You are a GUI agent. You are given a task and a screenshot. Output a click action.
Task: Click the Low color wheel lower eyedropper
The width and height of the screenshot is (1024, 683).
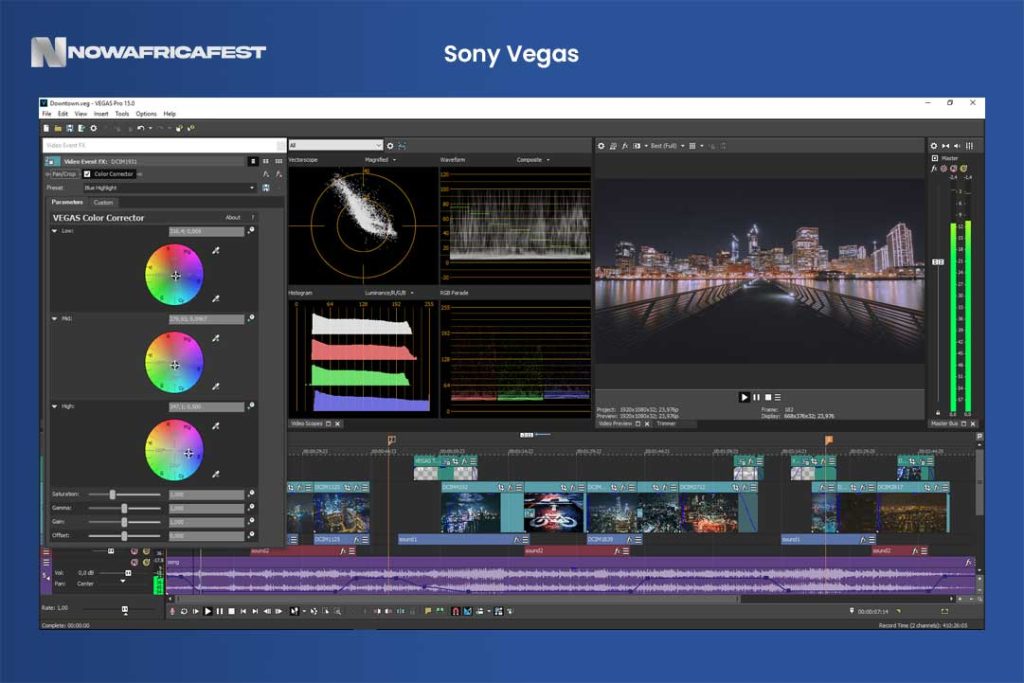[x=216, y=298]
